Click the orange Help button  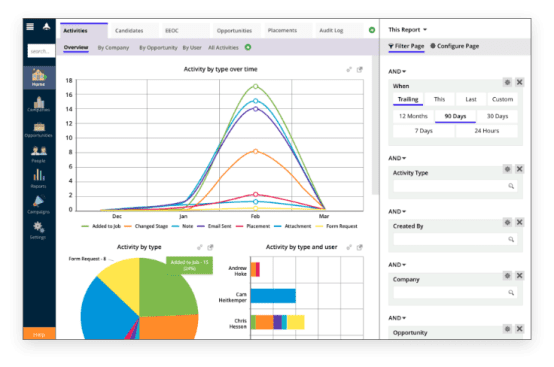pyautogui.click(x=39, y=333)
